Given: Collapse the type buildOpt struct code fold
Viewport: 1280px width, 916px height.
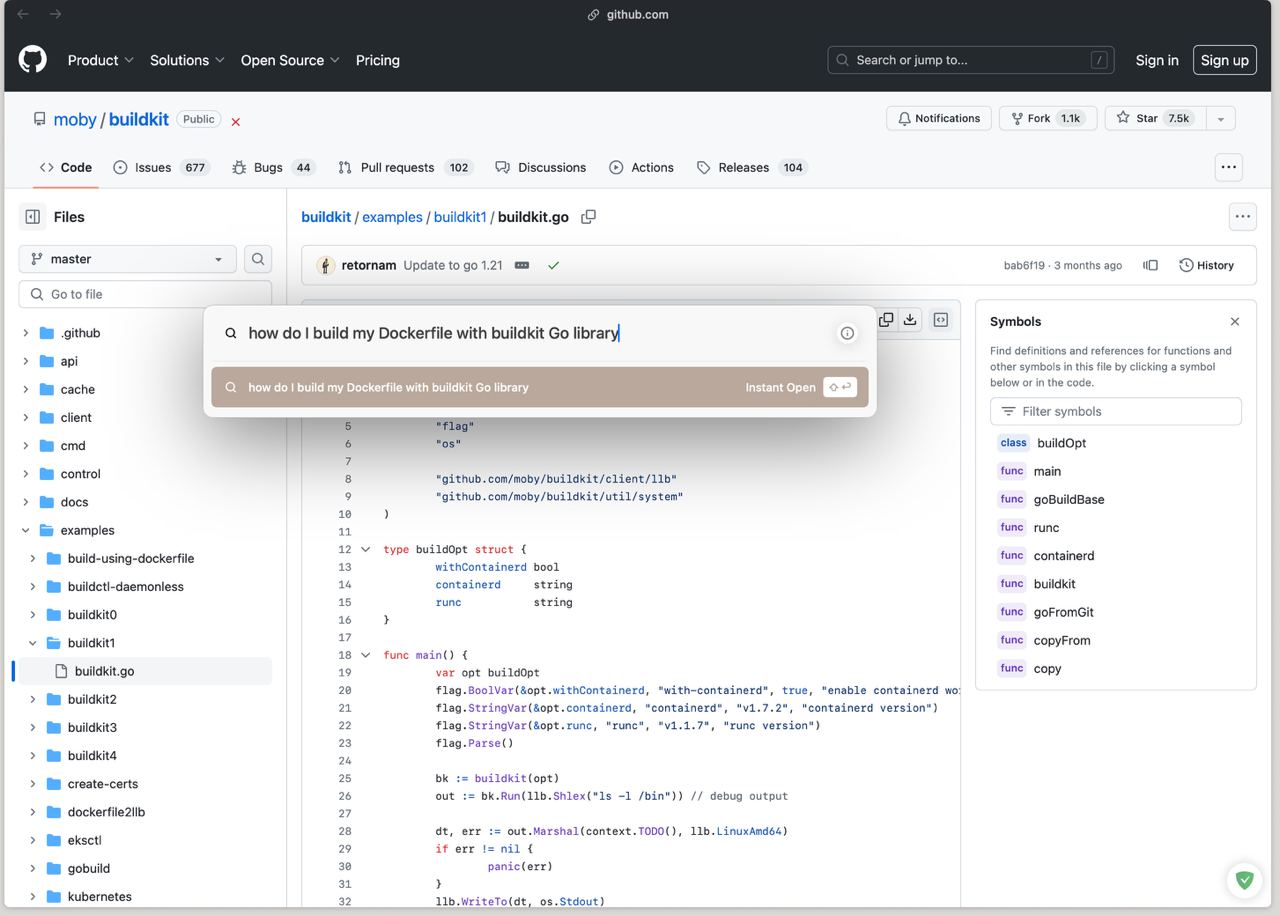Looking at the screenshot, I should click(366, 550).
